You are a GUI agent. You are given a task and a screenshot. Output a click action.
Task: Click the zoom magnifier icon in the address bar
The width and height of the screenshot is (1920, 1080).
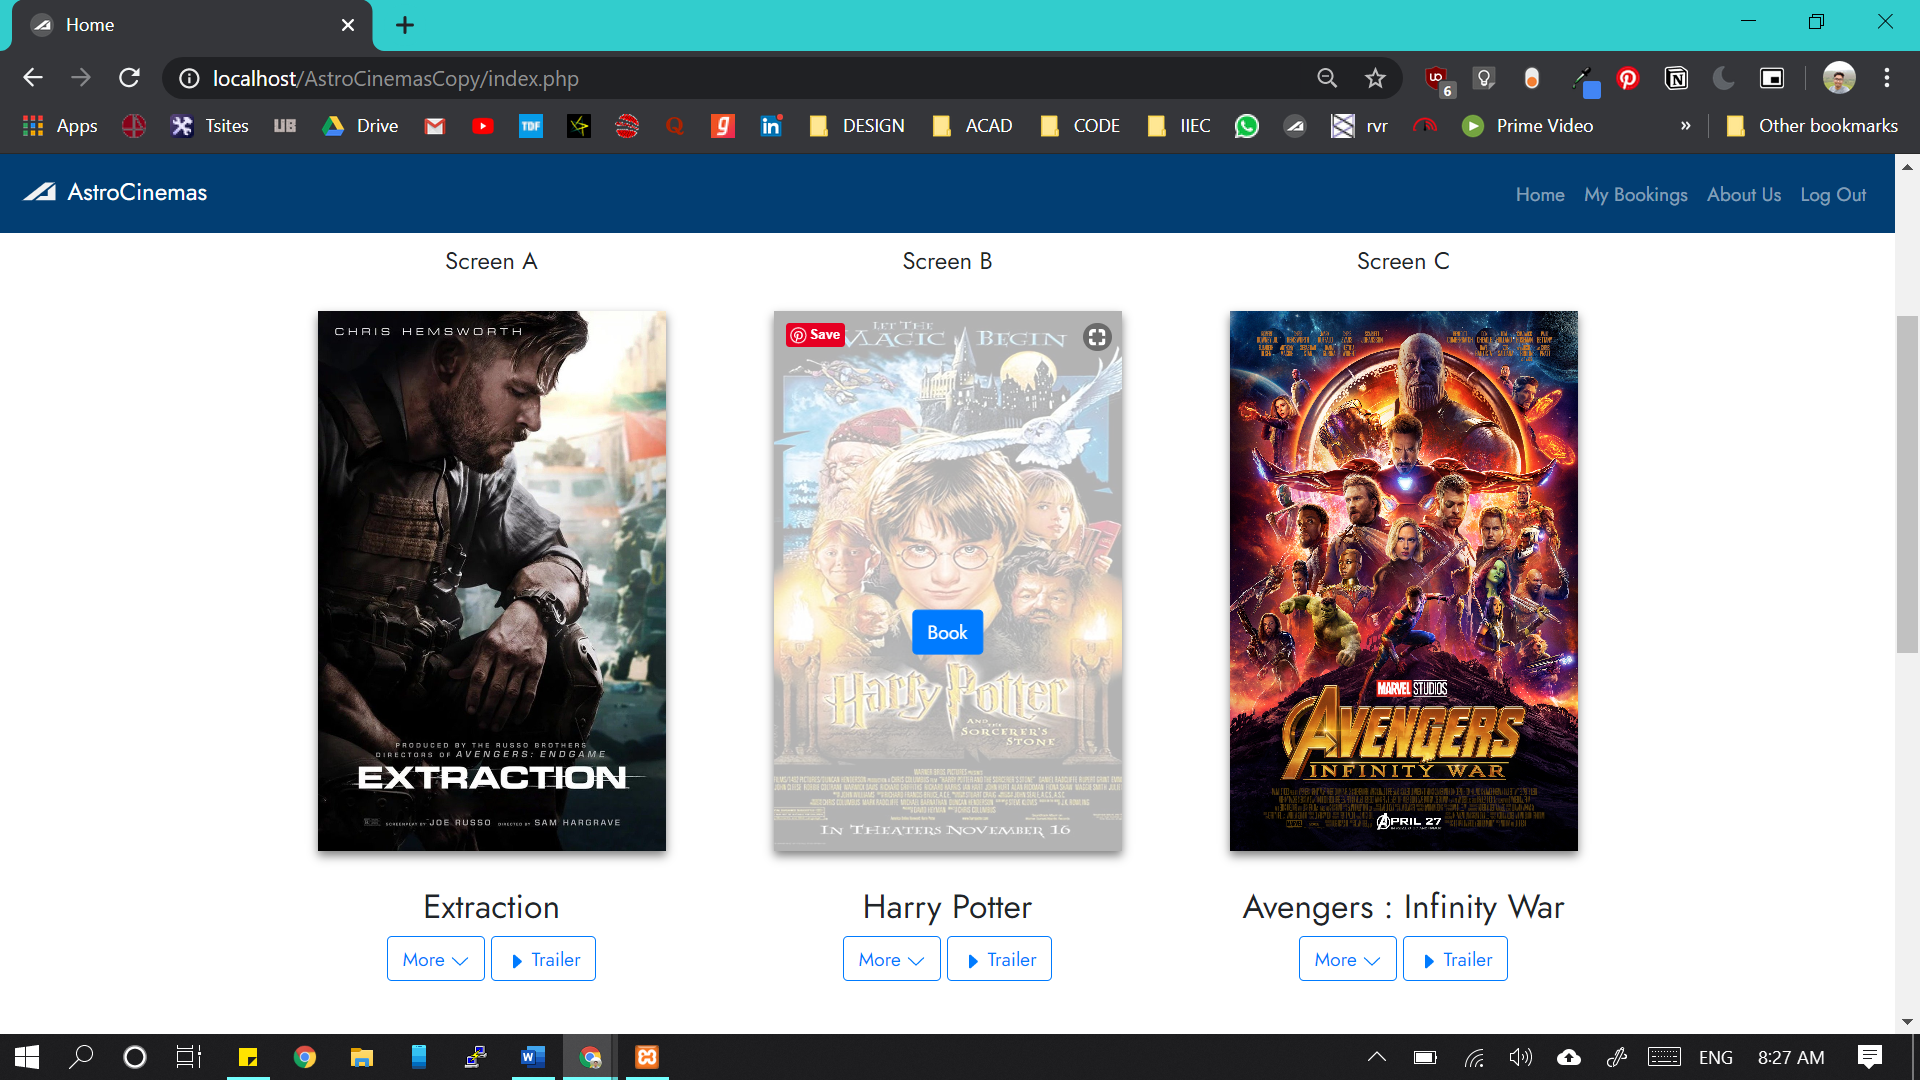pyautogui.click(x=1327, y=78)
